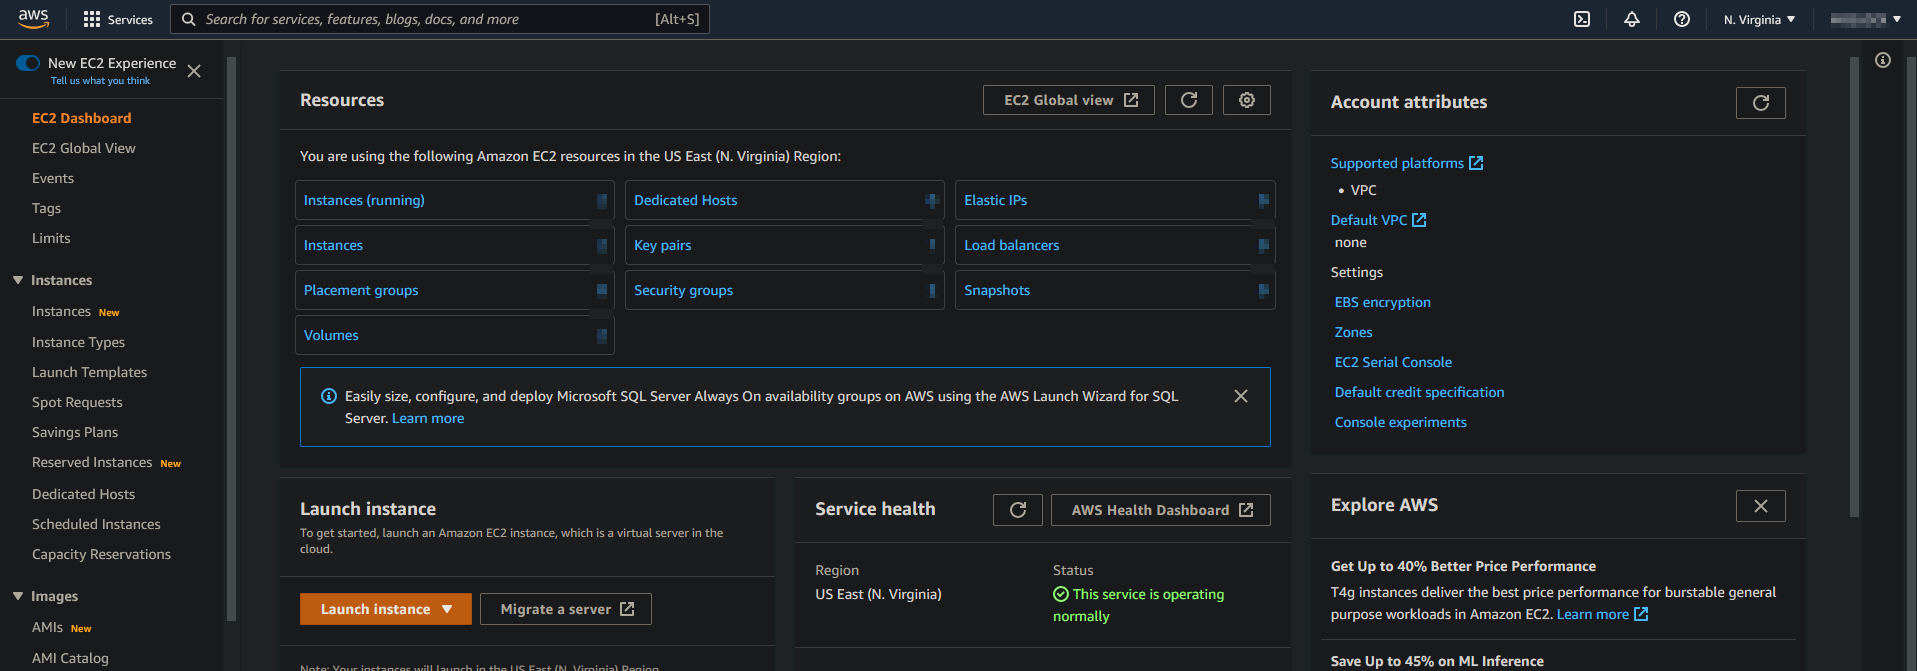Dismiss the SQL Server Launch Wizard notice

pyautogui.click(x=1241, y=396)
